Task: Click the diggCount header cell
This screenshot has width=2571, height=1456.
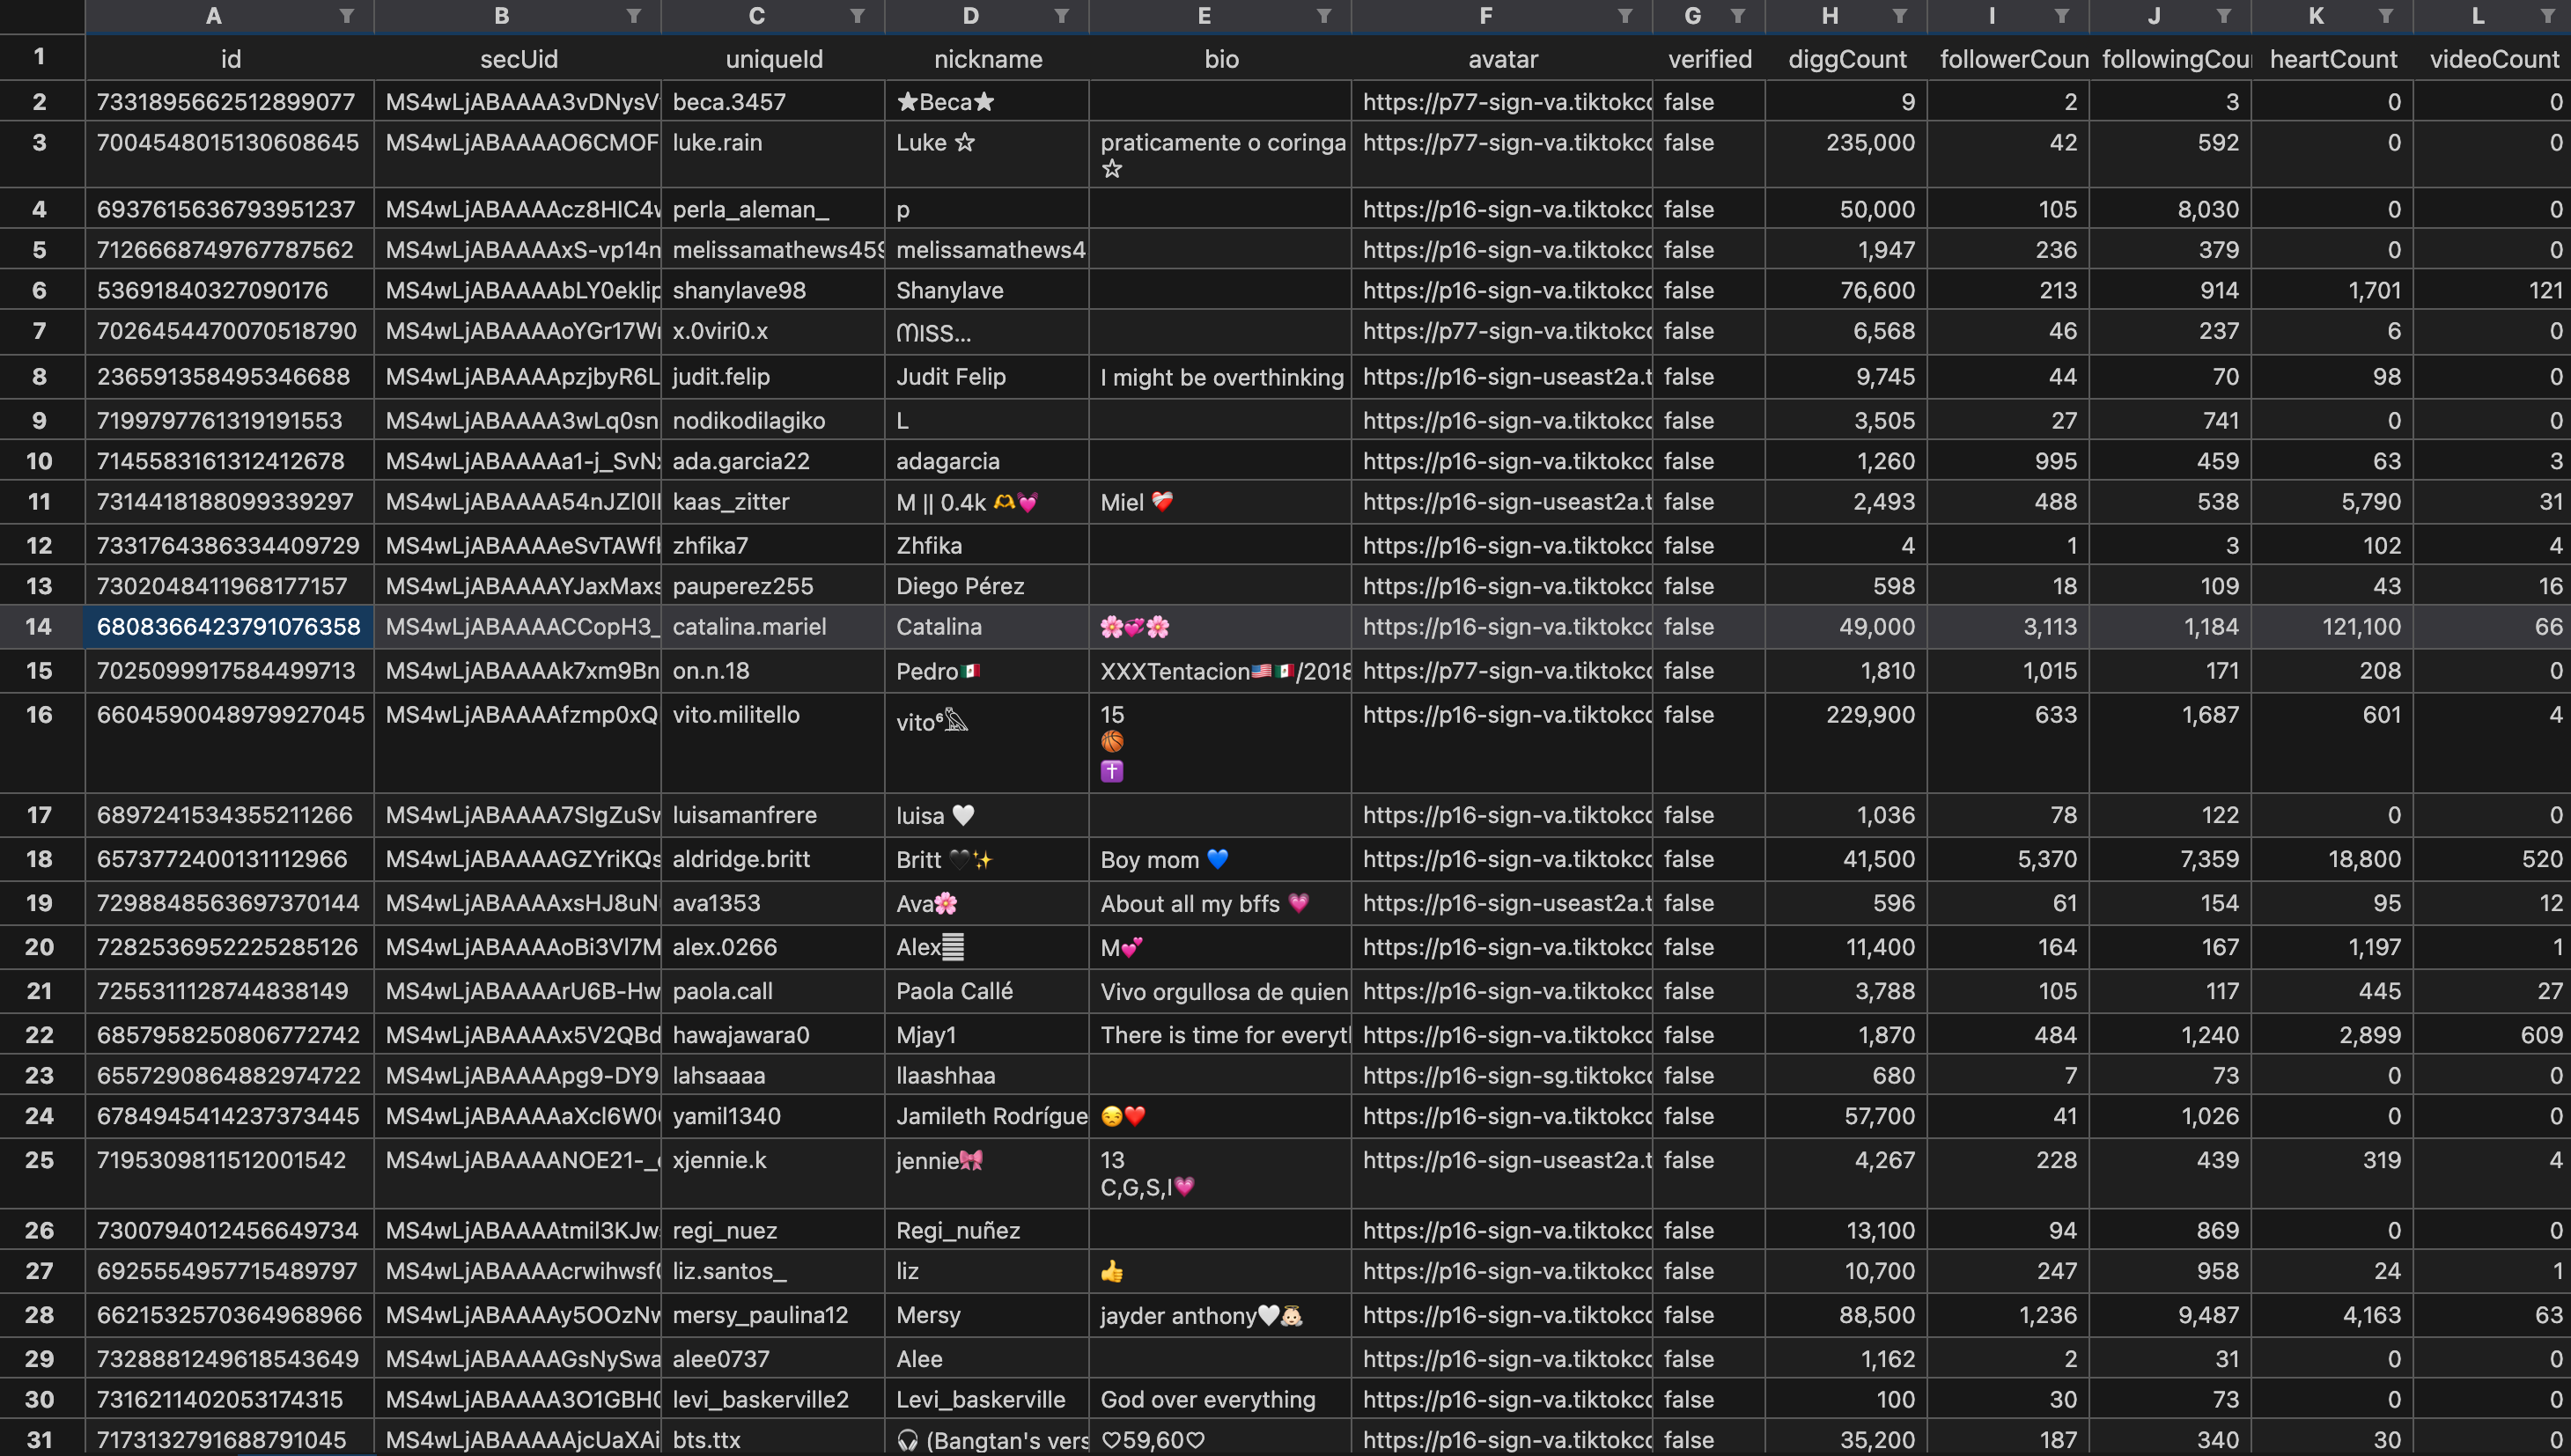Action: (x=1846, y=59)
